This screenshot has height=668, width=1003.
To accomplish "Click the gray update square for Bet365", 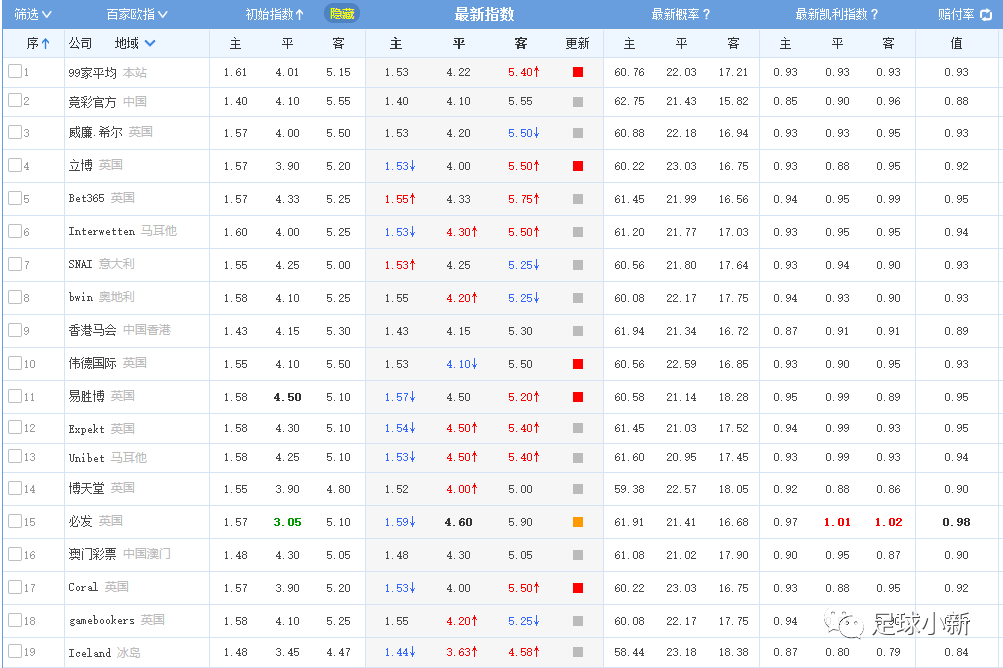I will click(x=578, y=199).
